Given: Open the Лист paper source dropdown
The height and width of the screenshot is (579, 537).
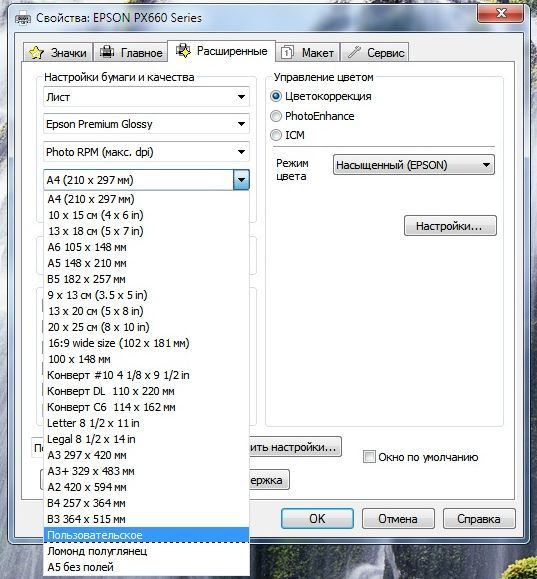Looking at the screenshot, I should [146, 97].
